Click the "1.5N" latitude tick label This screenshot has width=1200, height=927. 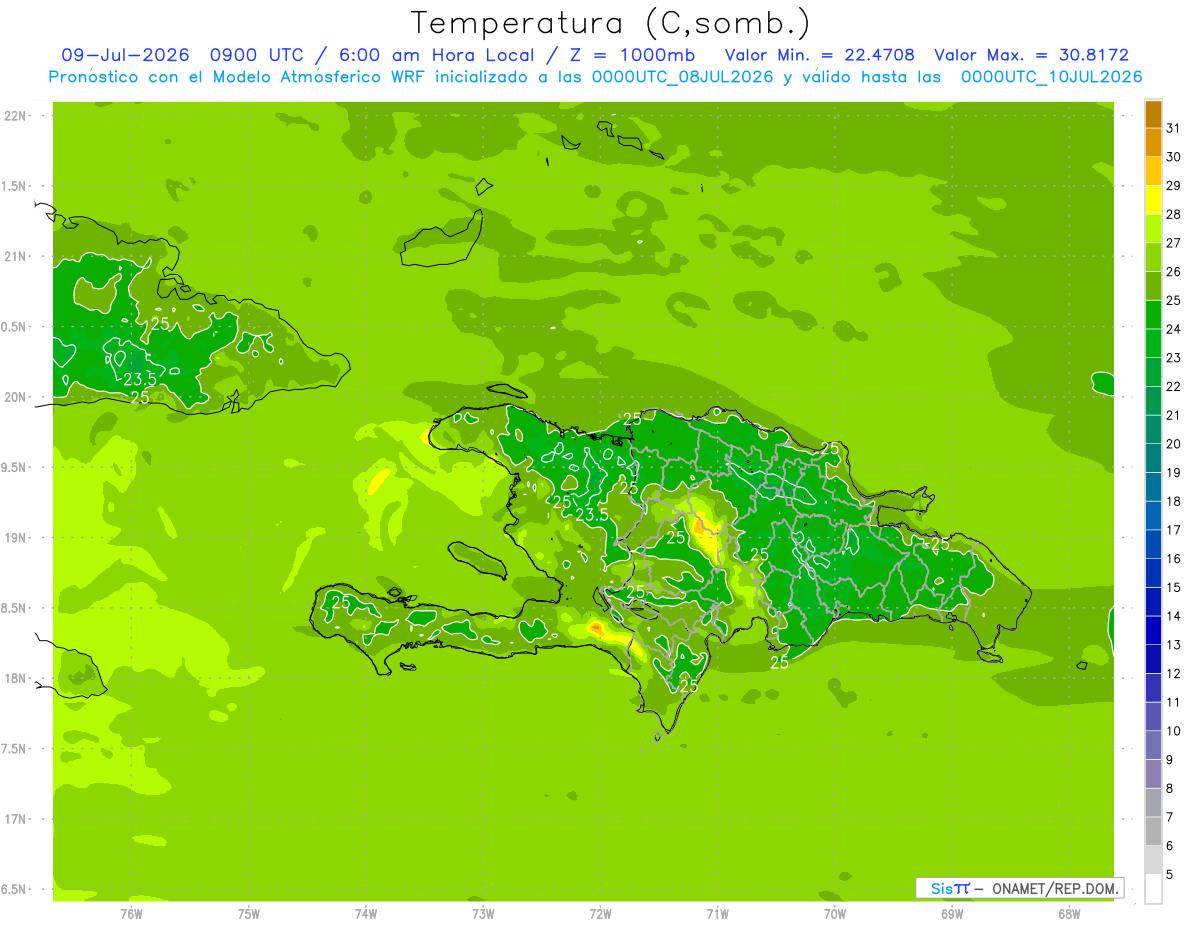pyautogui.click(x=15, y=186)
